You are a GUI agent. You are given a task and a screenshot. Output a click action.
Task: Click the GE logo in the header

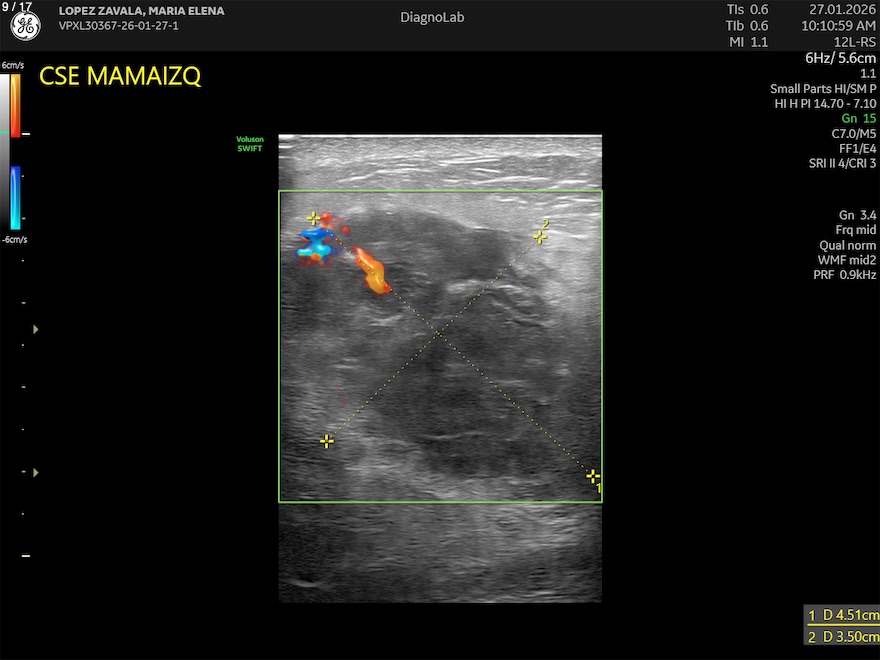click(25, 27)
